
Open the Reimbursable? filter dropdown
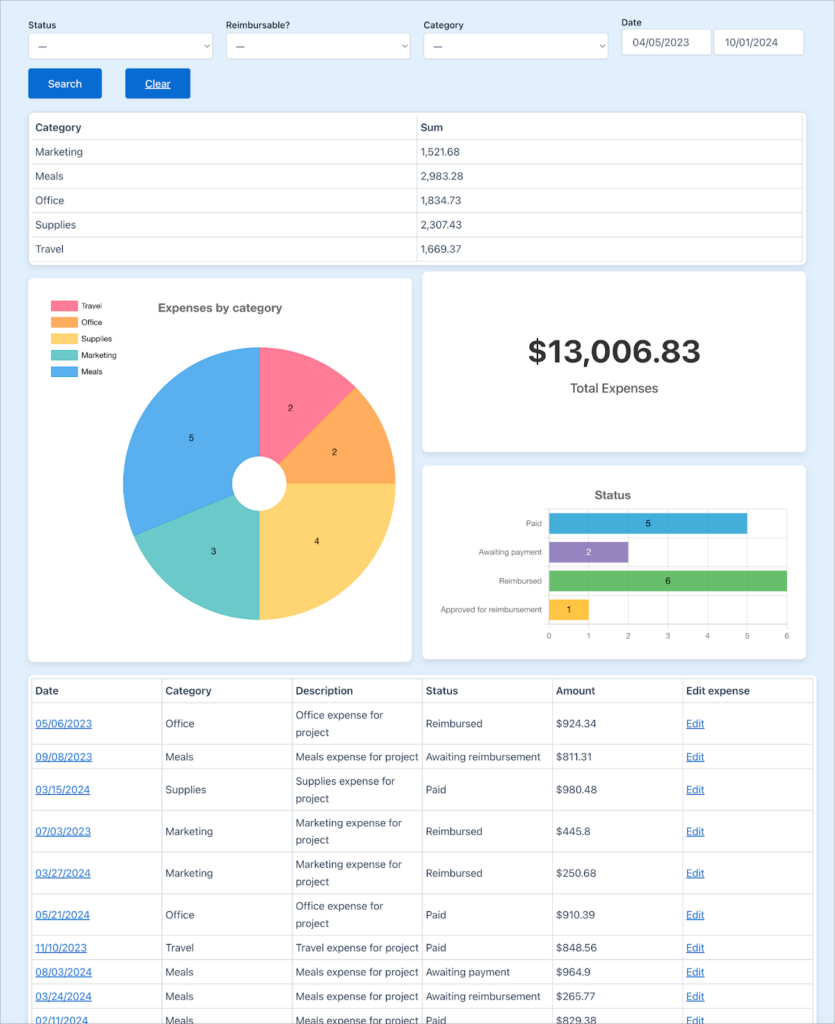point(317,45)
